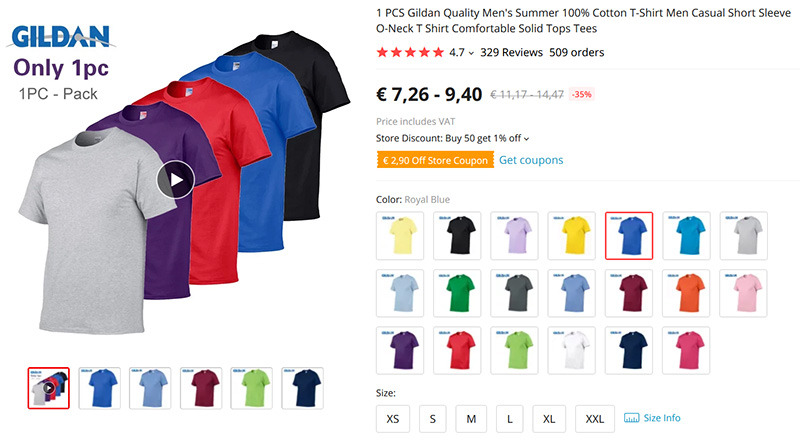Open the navy t-shirt gallery thumbnail
800x441 pixels.
[303, 388]
